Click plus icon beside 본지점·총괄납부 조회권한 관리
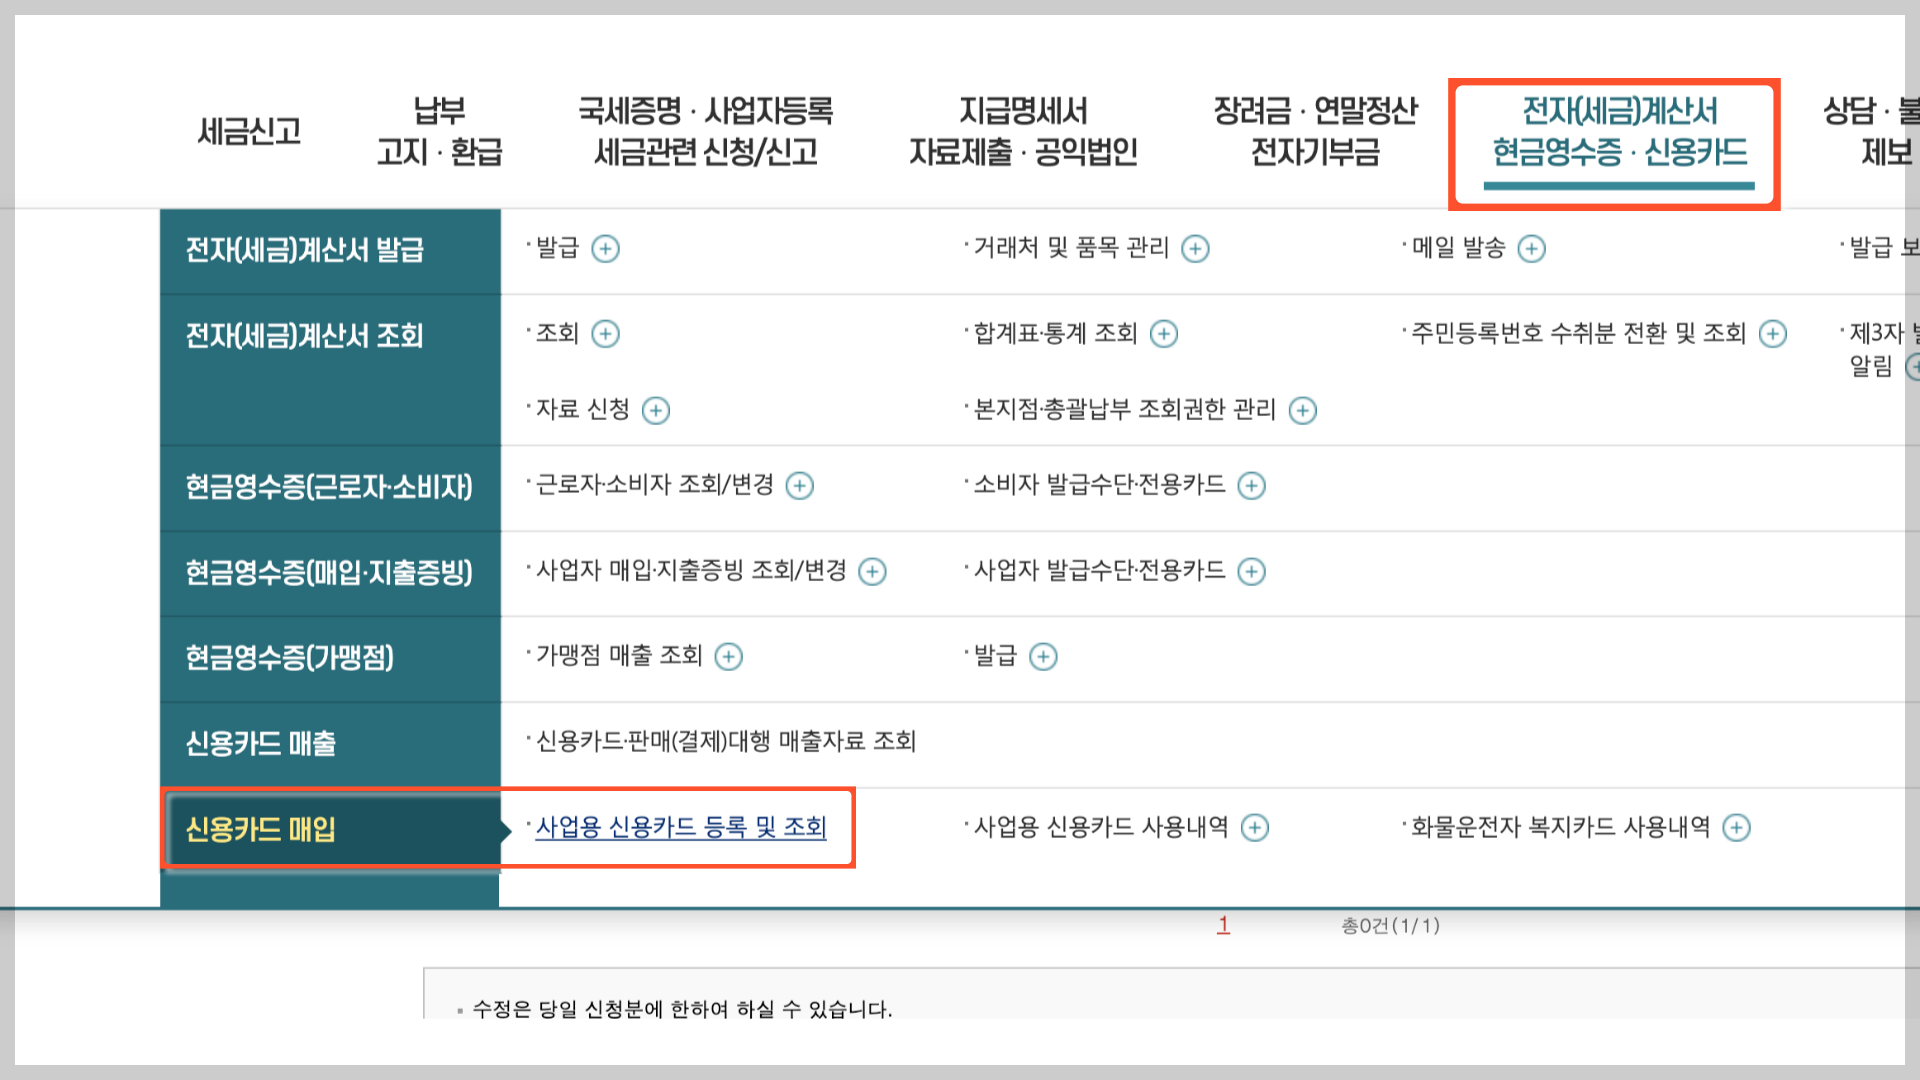 tap(1302, 410)
